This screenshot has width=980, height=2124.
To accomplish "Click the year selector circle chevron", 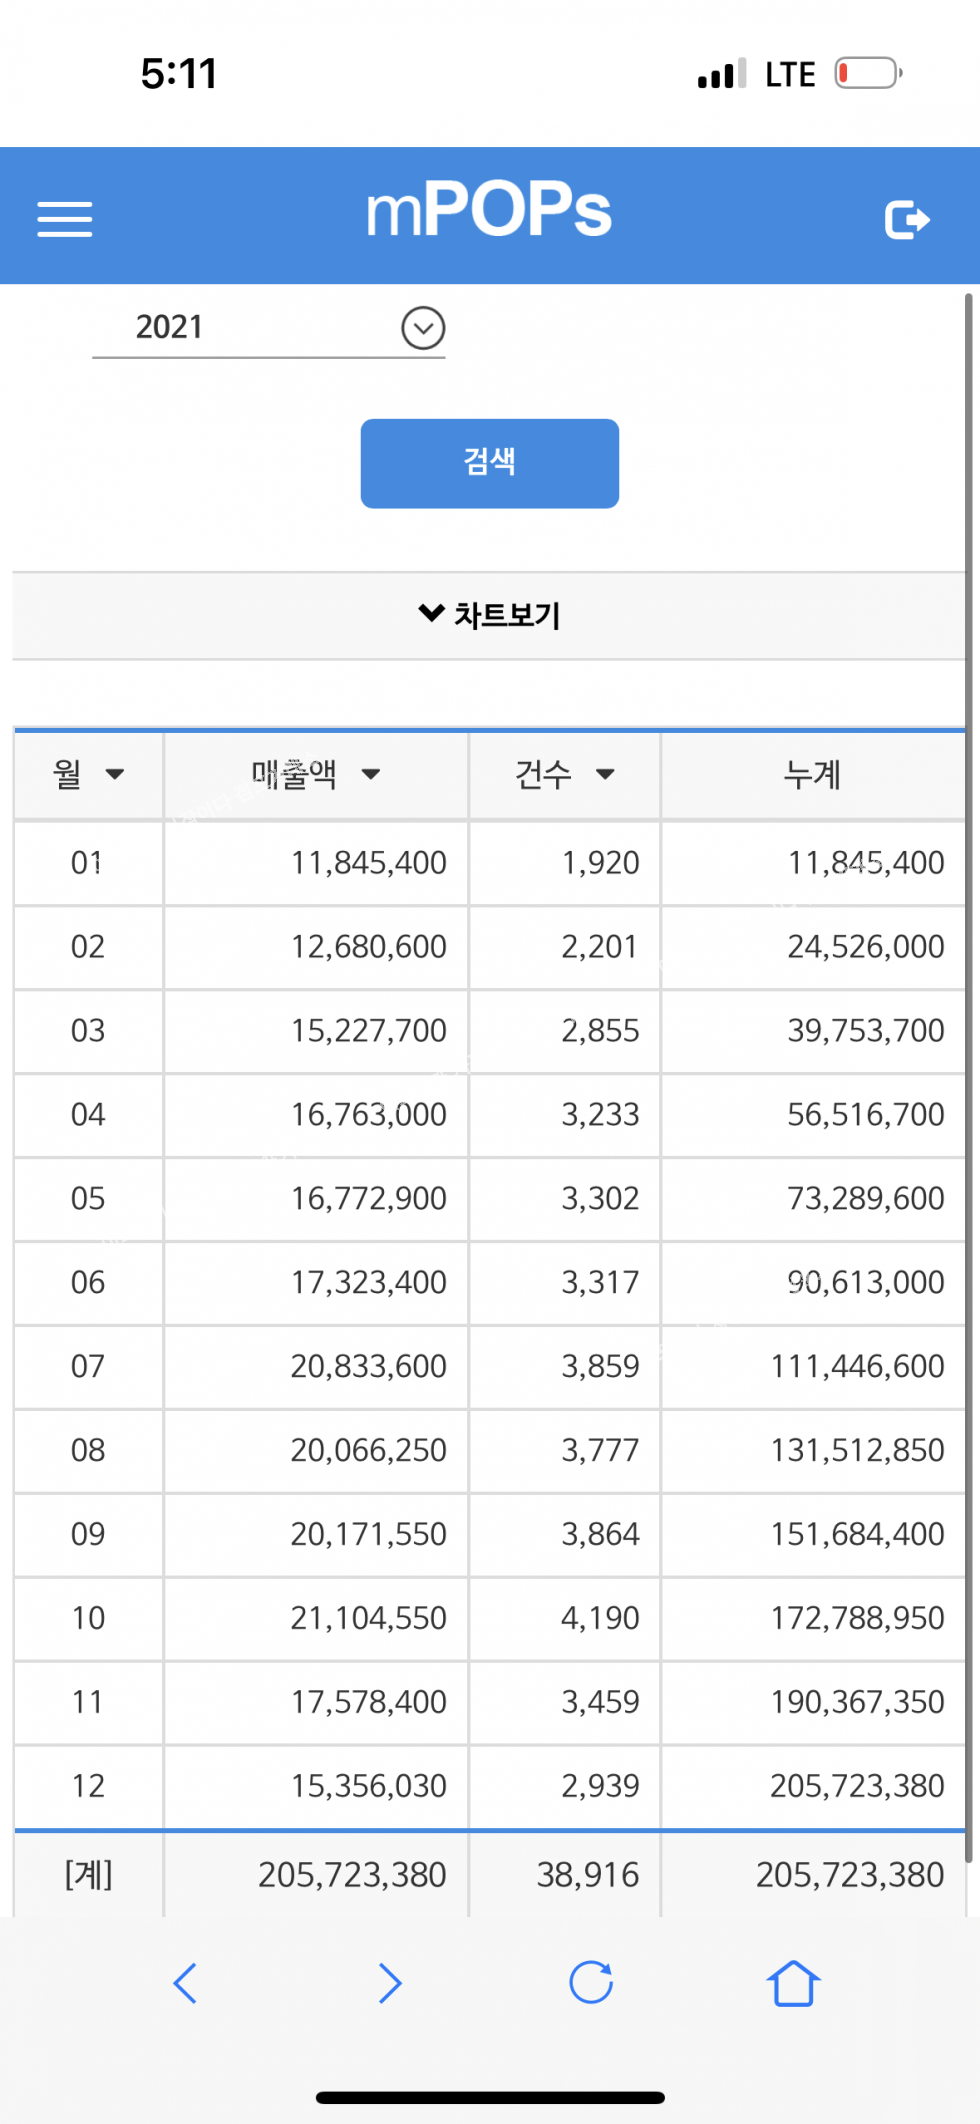I will pyautogui.click(x=423, y=328).
